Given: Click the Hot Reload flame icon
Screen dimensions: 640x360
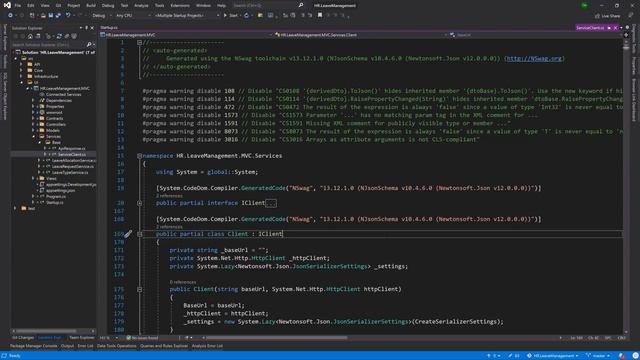Looking at the screenshot, I should coord(246,16).
